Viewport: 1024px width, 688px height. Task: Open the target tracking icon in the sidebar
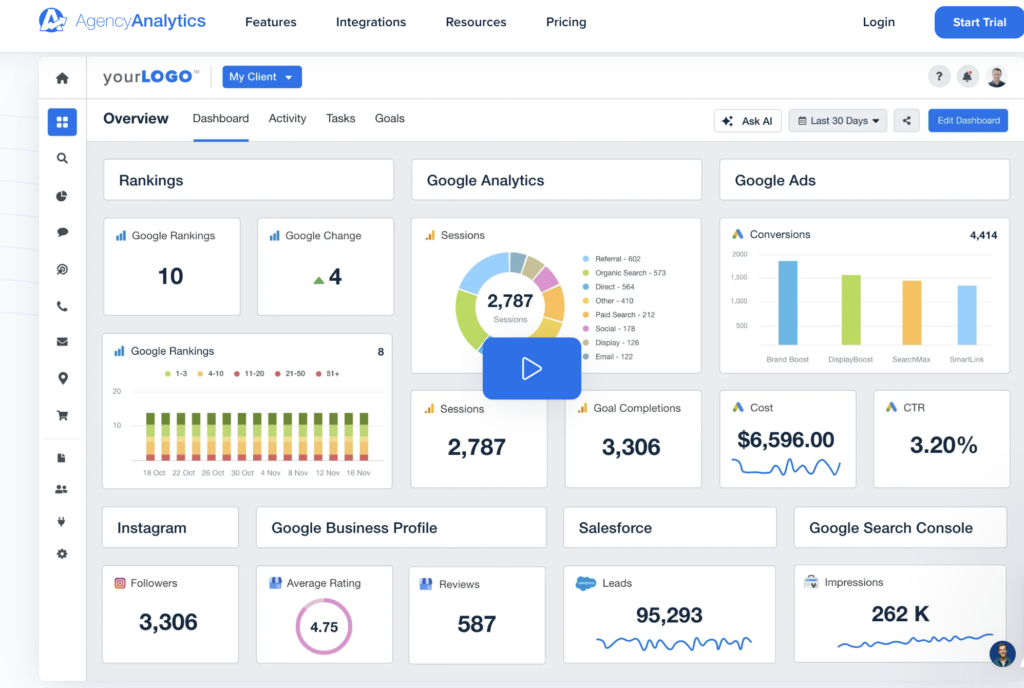[x=62, y=270]
